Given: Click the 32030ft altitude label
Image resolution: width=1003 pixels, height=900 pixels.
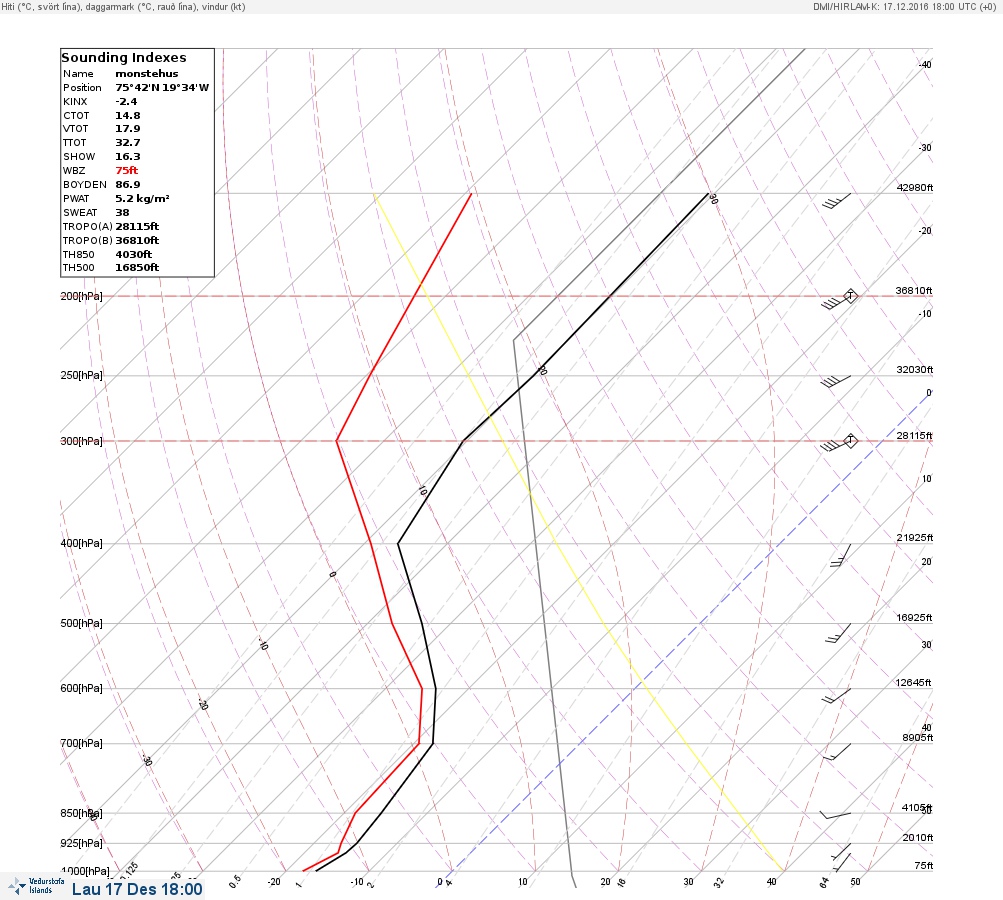Looking at the screenshot, I should [915, 370].
